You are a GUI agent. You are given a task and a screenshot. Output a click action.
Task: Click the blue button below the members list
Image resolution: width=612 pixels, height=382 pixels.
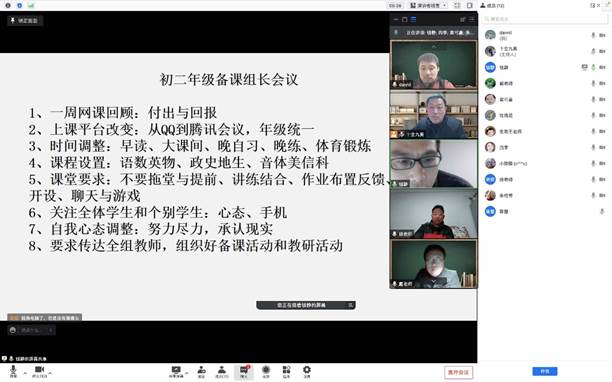tap(544, 371)
